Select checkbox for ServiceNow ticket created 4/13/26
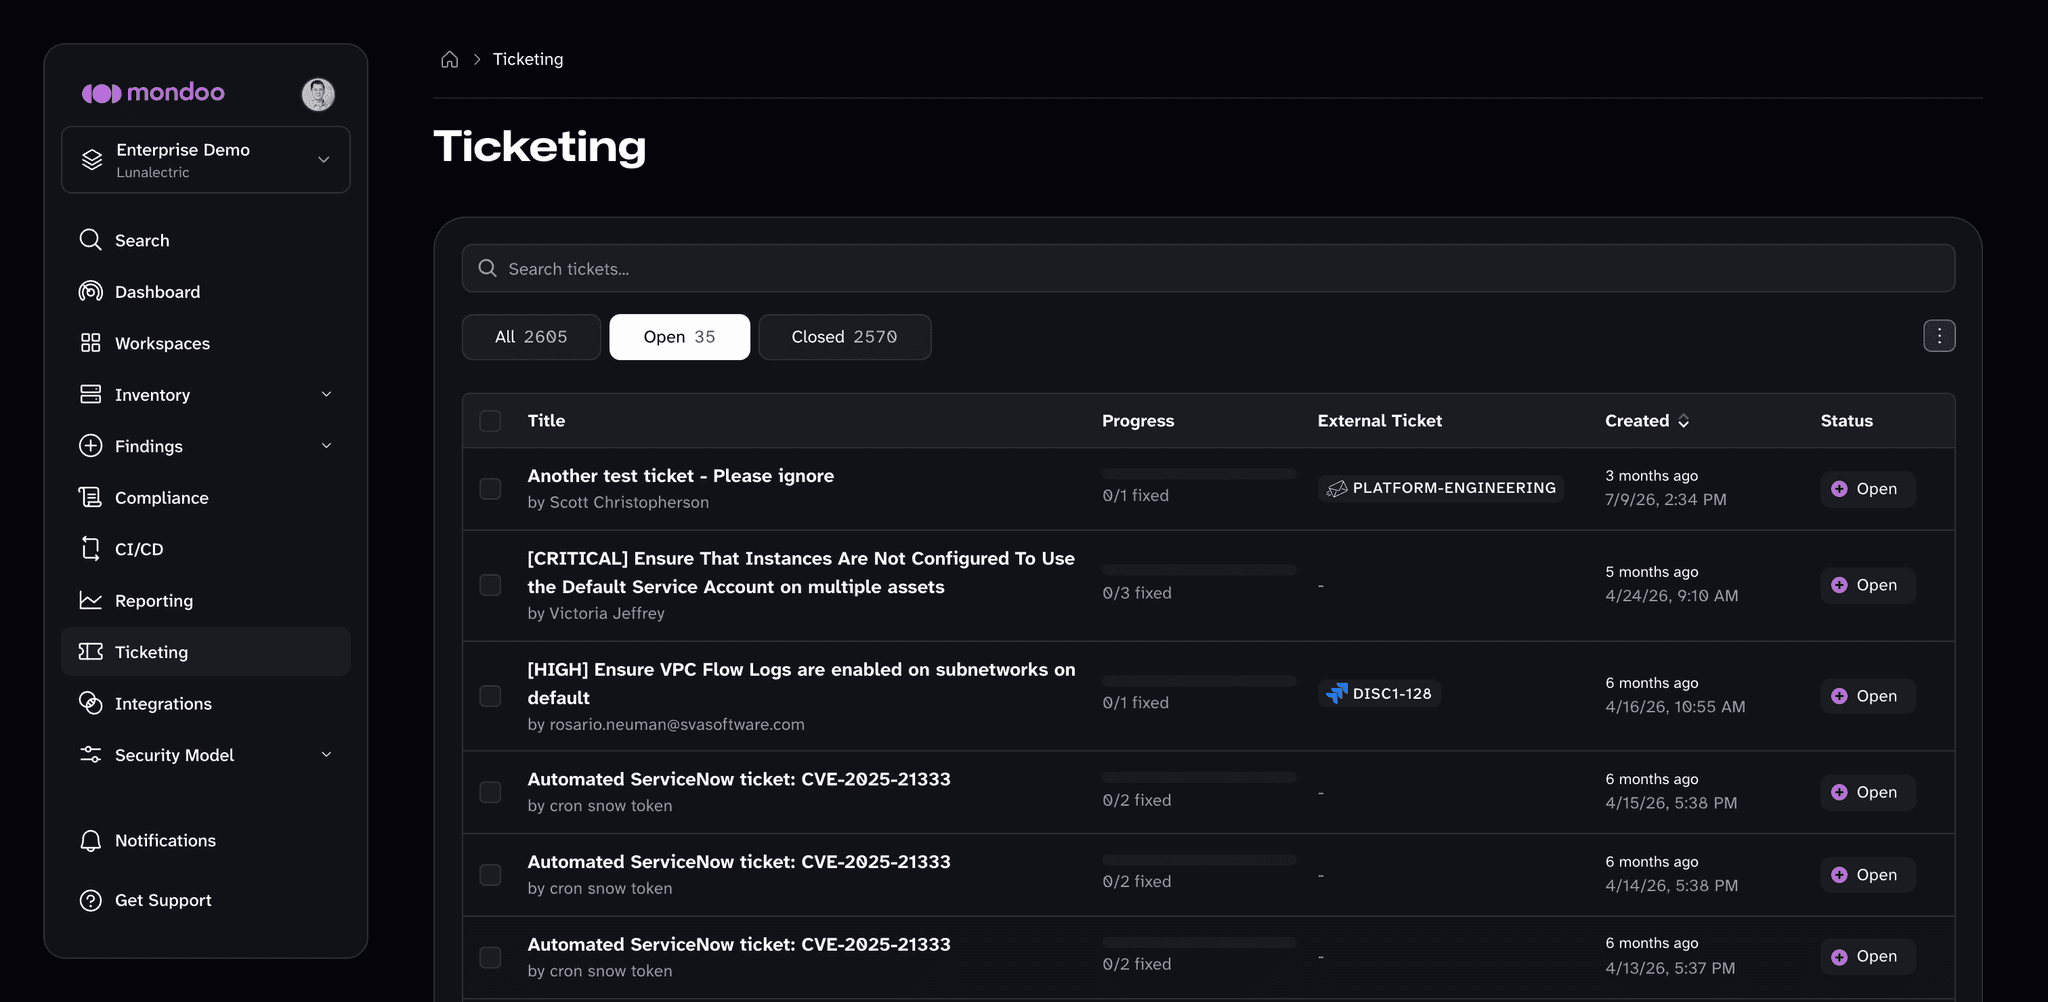Viewport: 2048px width, 1002px height. click(x=490, y=957)
